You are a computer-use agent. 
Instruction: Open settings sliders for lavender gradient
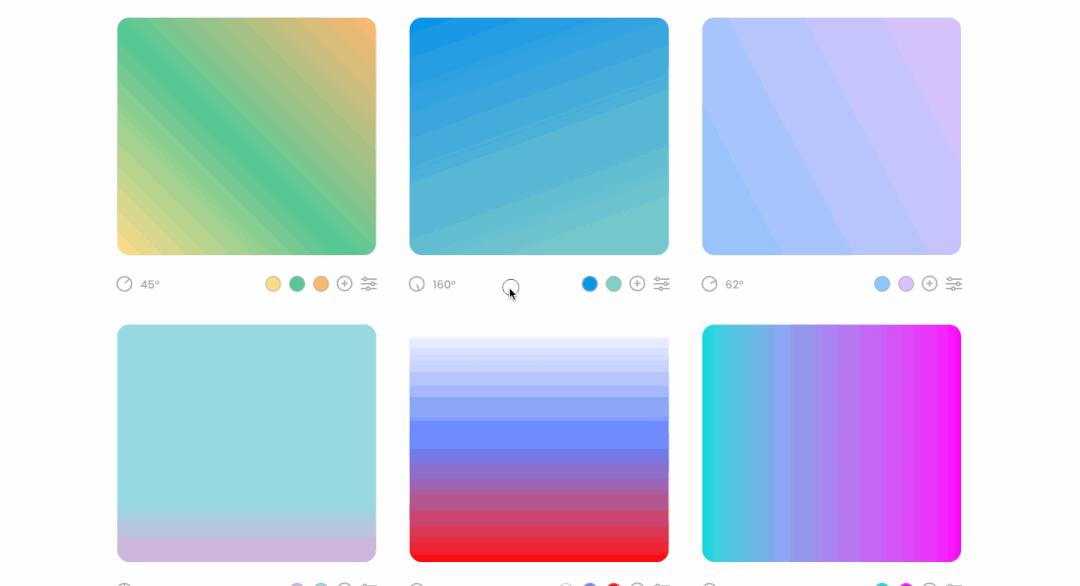coord(954,284)
